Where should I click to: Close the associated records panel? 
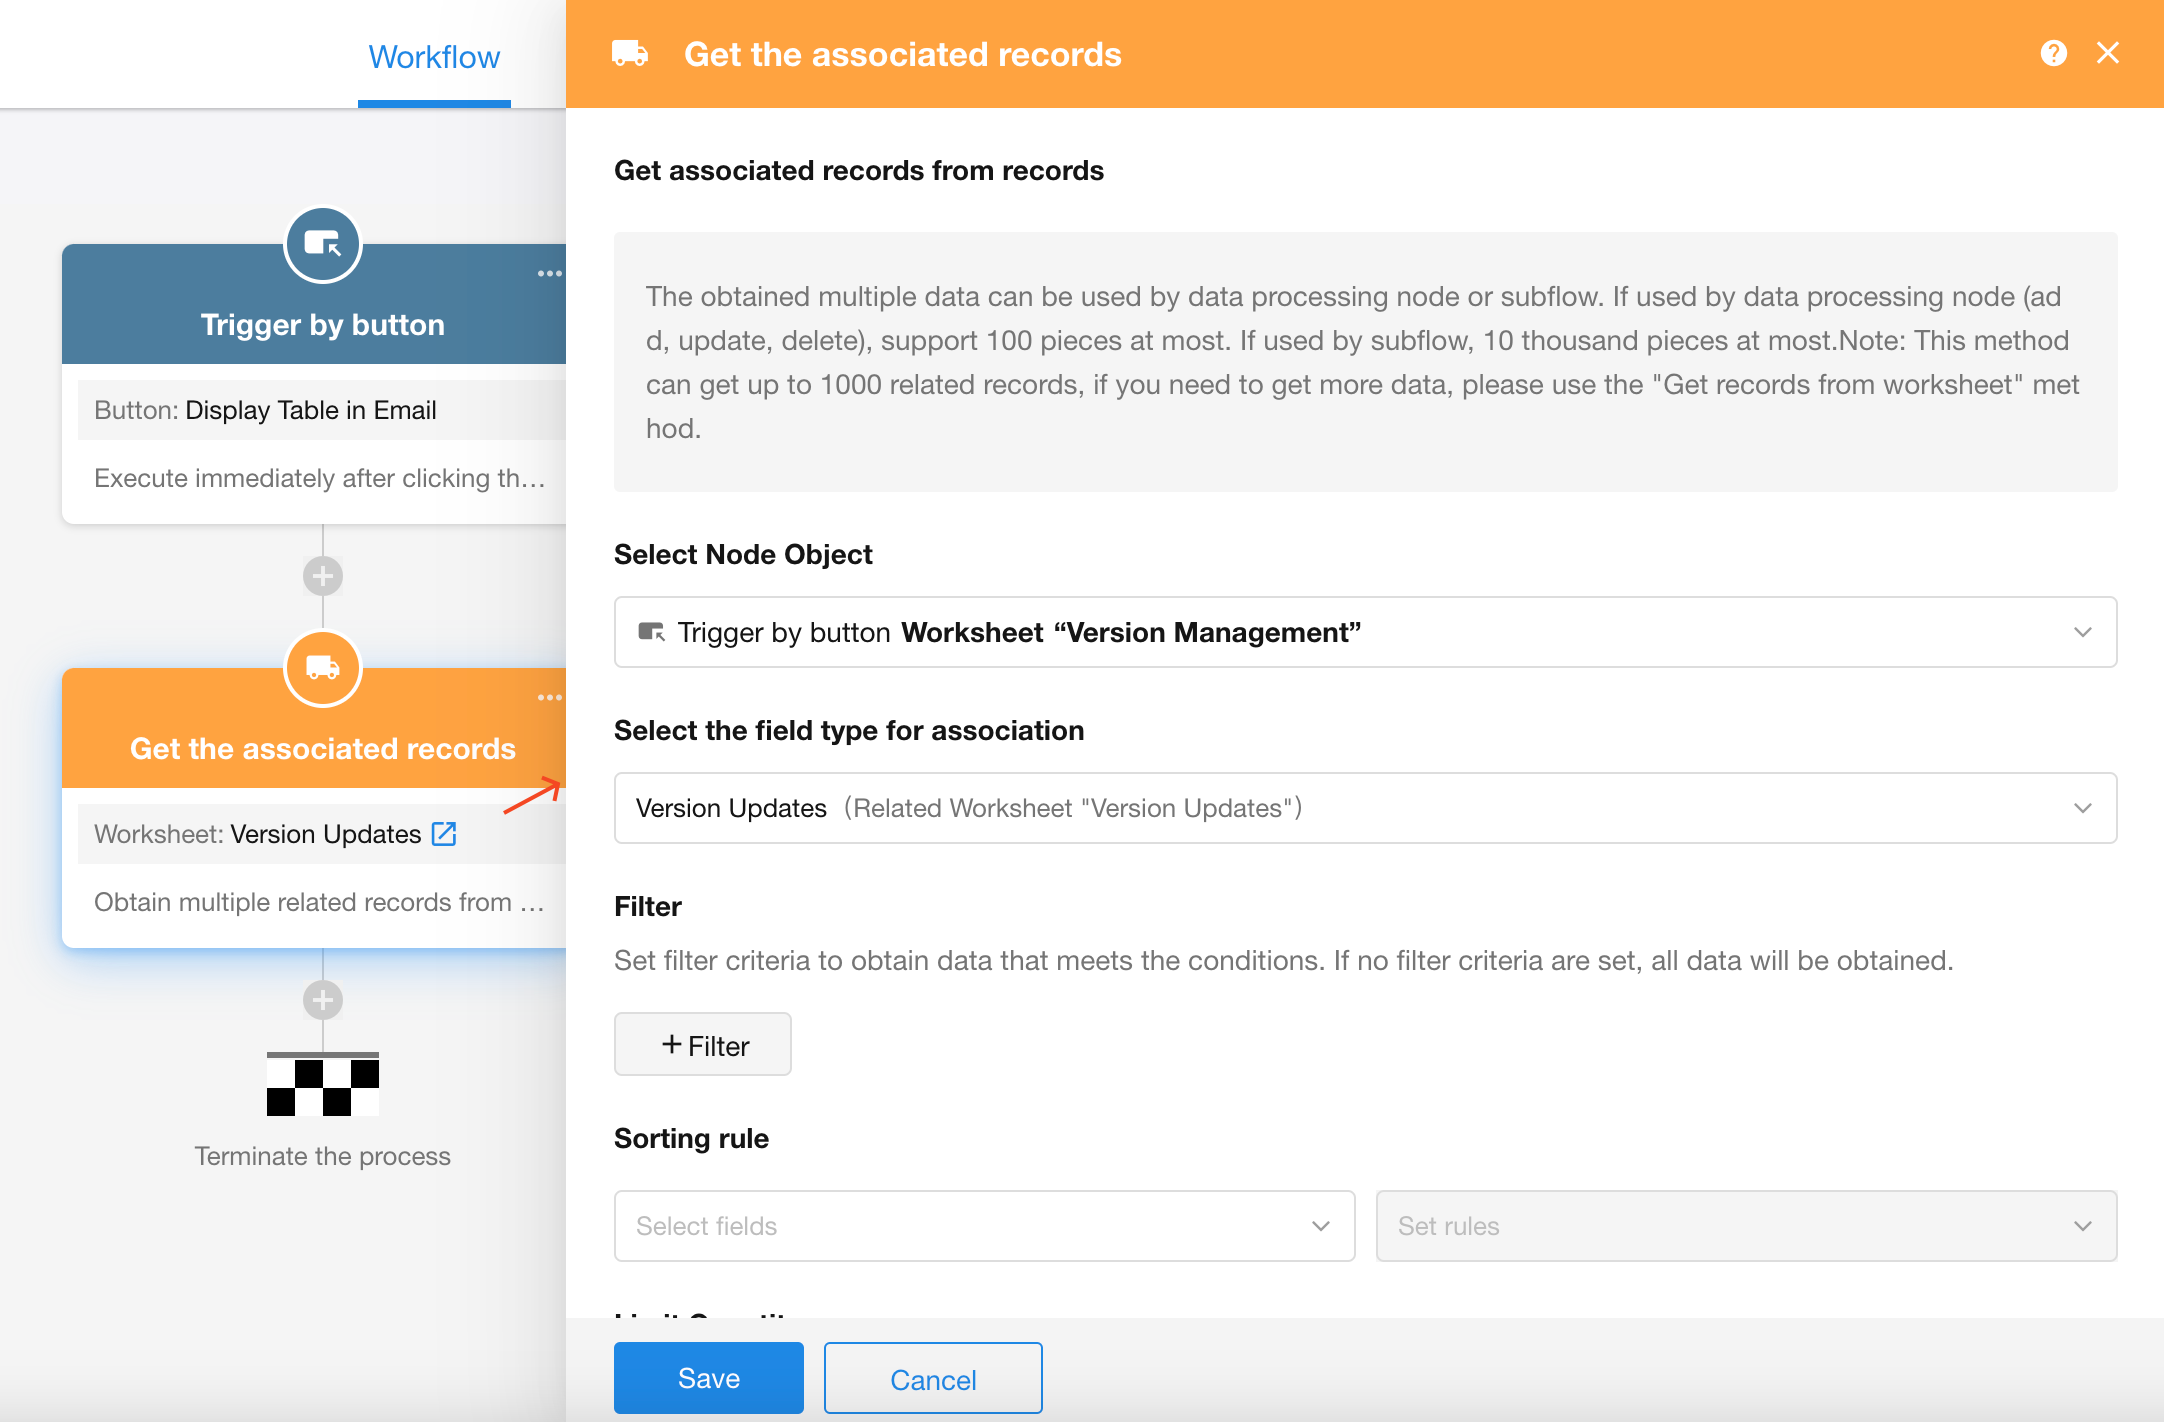(2107, 53)
